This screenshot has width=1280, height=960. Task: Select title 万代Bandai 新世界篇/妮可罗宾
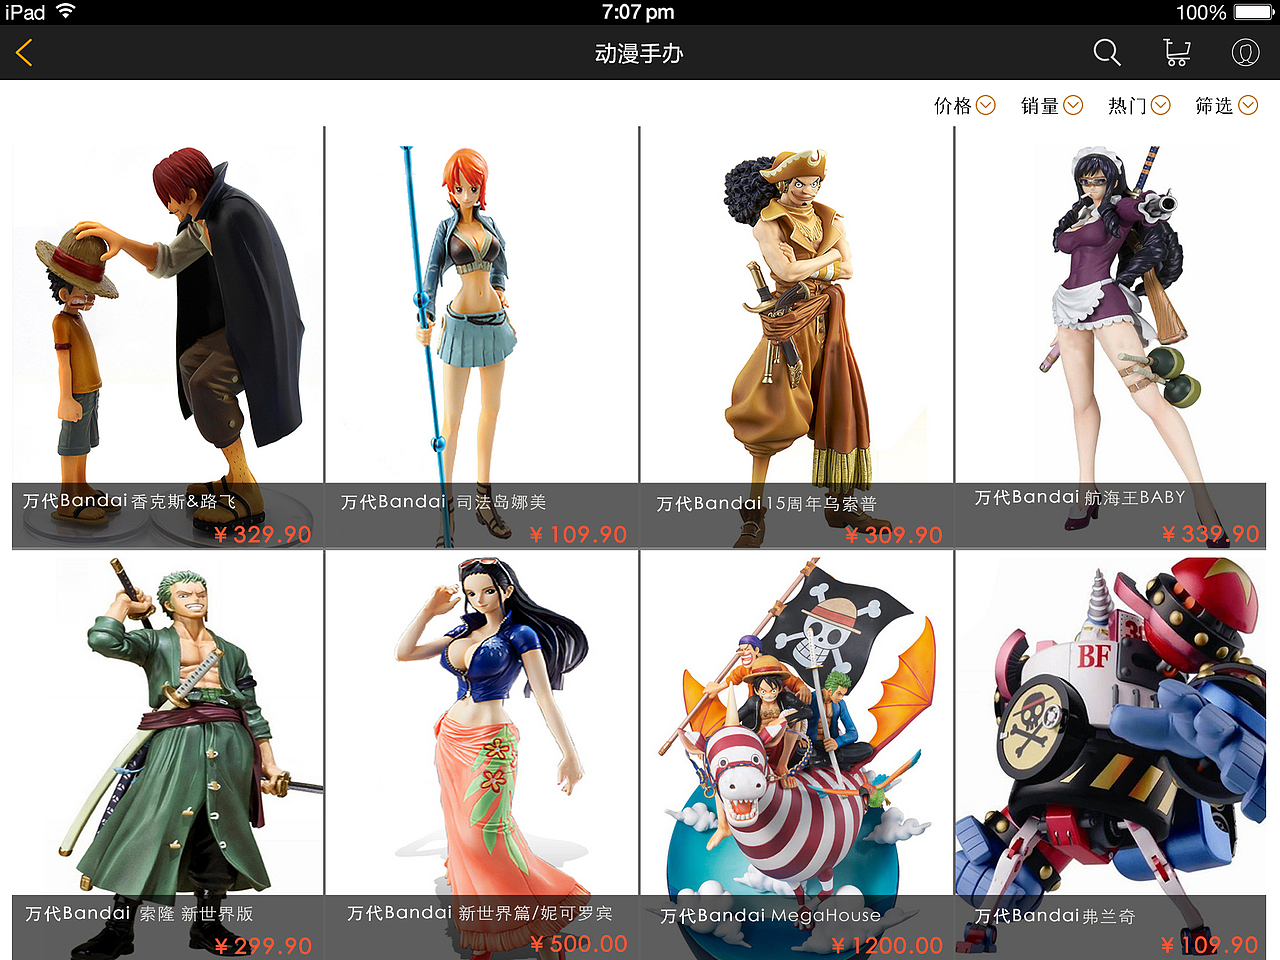[x=480, y=913]
